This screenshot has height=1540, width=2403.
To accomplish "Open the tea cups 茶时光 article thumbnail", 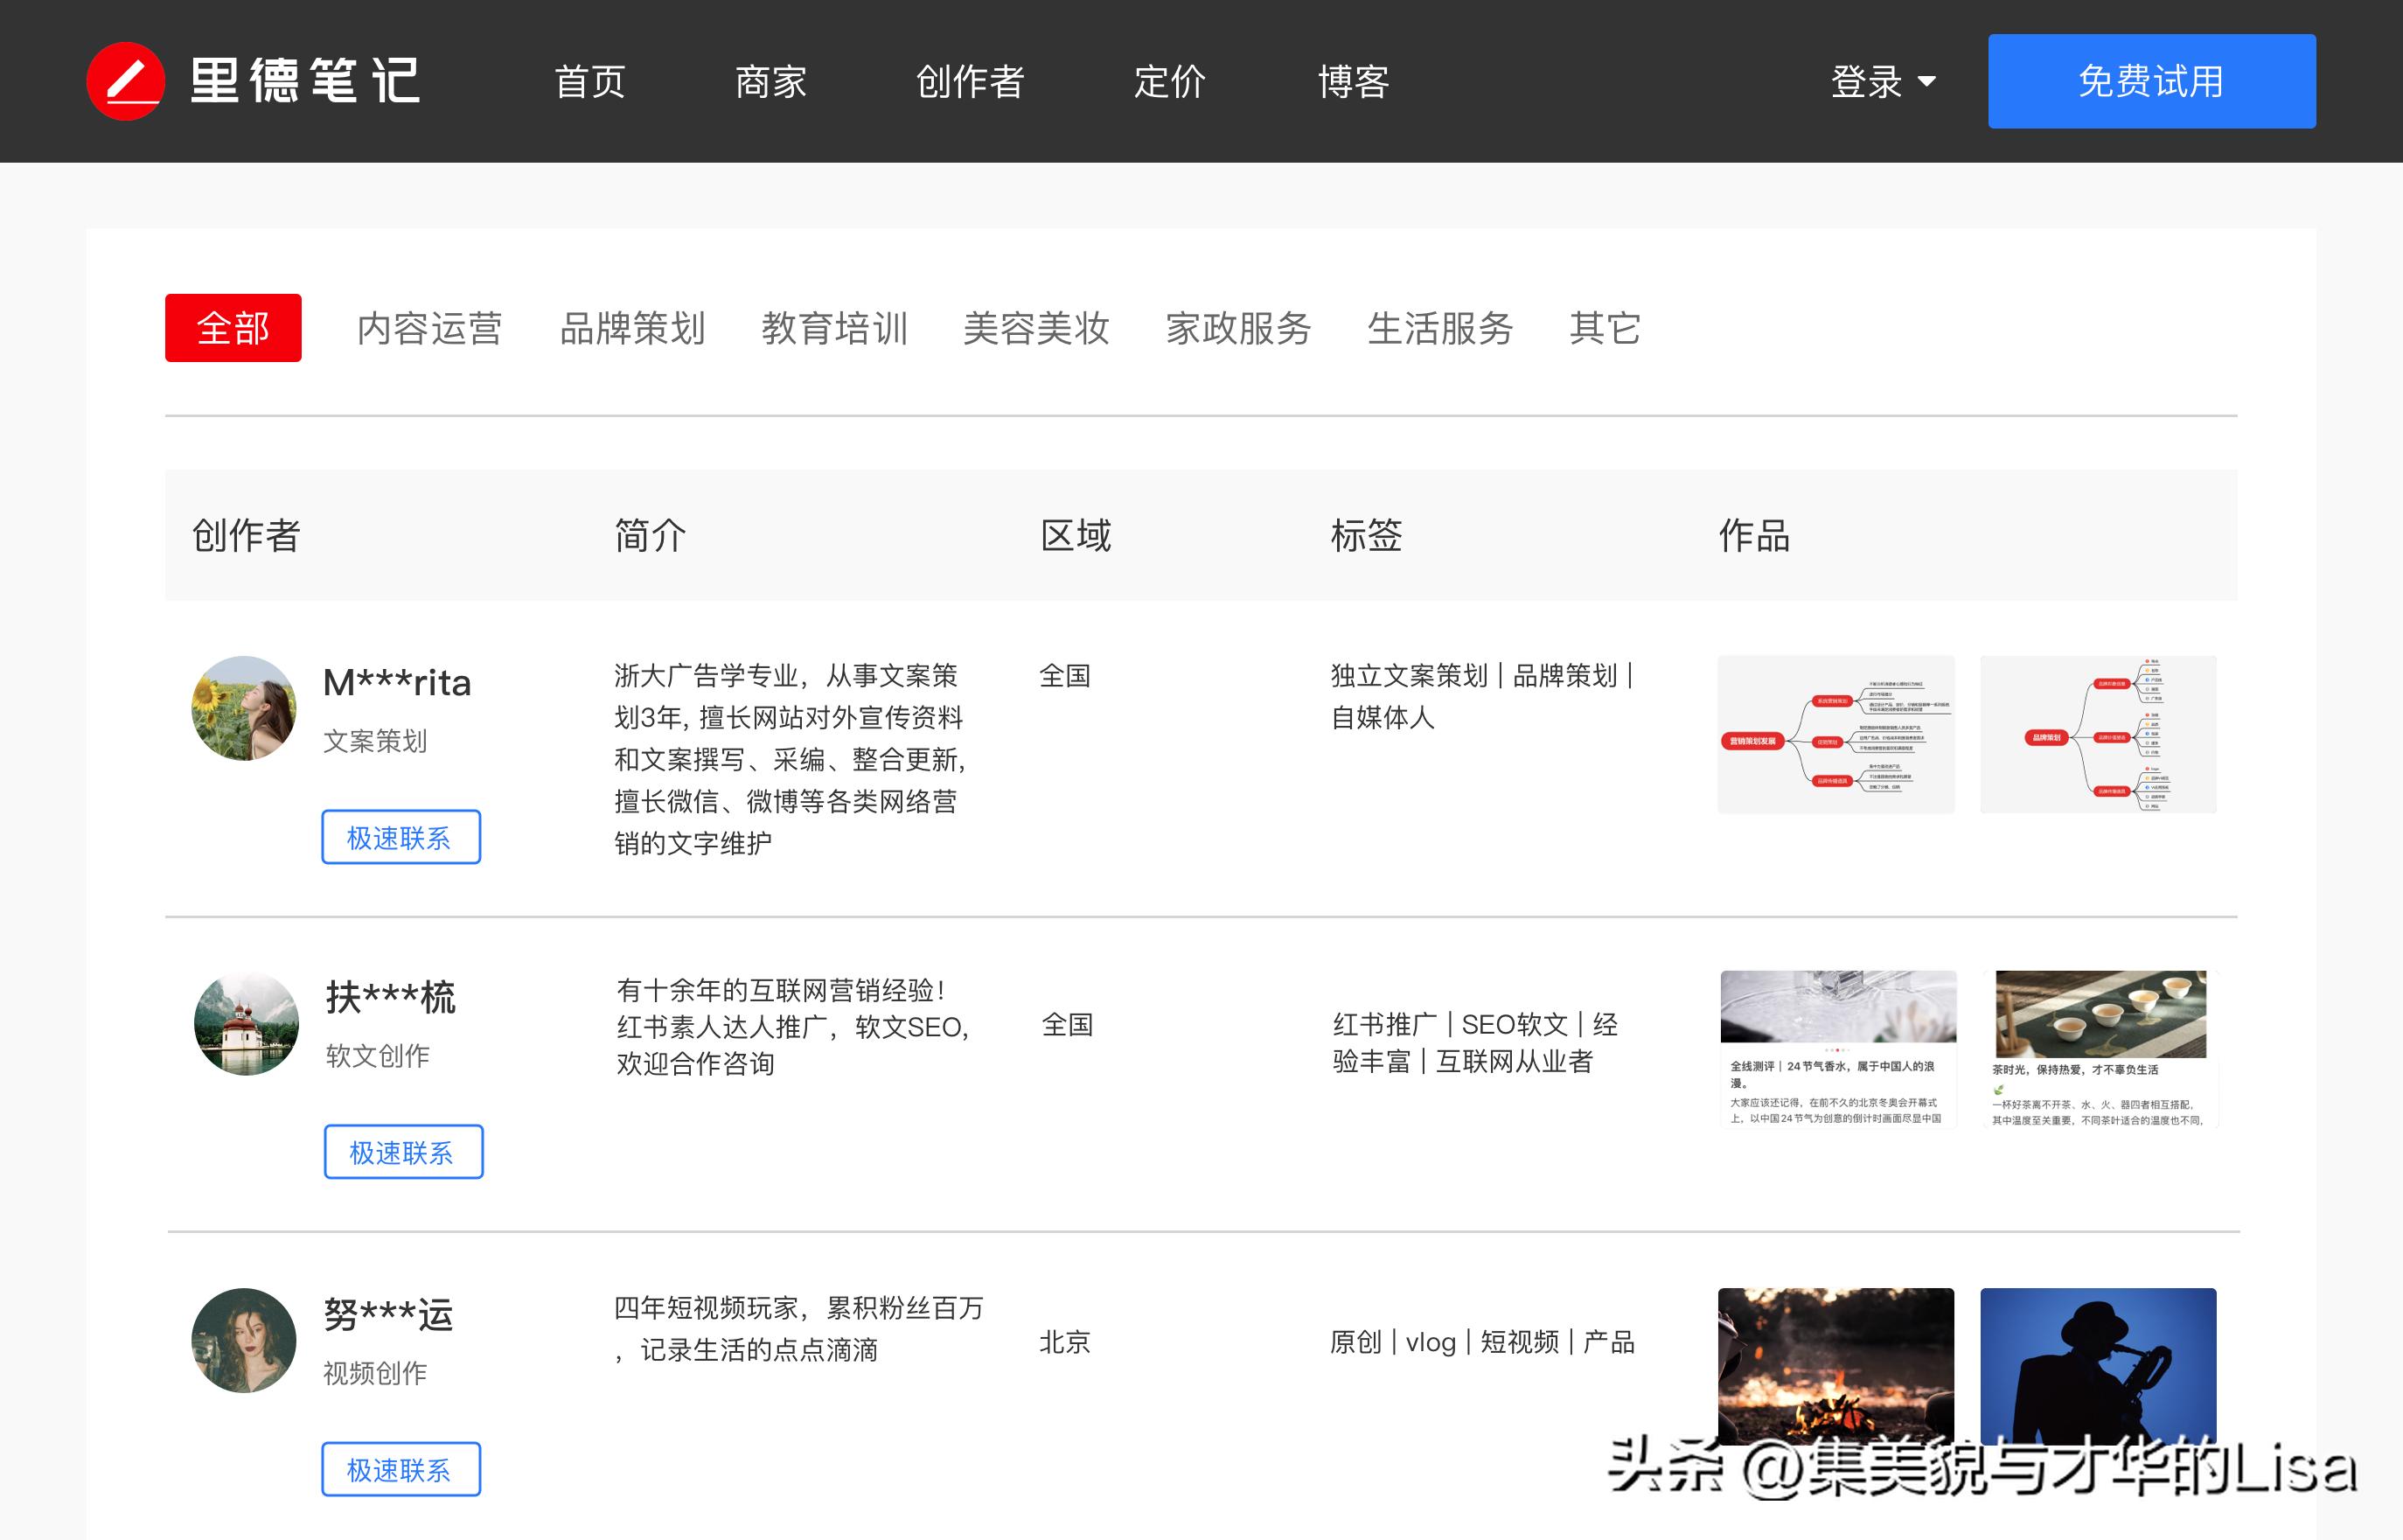I will (x=2100, y=1048).
